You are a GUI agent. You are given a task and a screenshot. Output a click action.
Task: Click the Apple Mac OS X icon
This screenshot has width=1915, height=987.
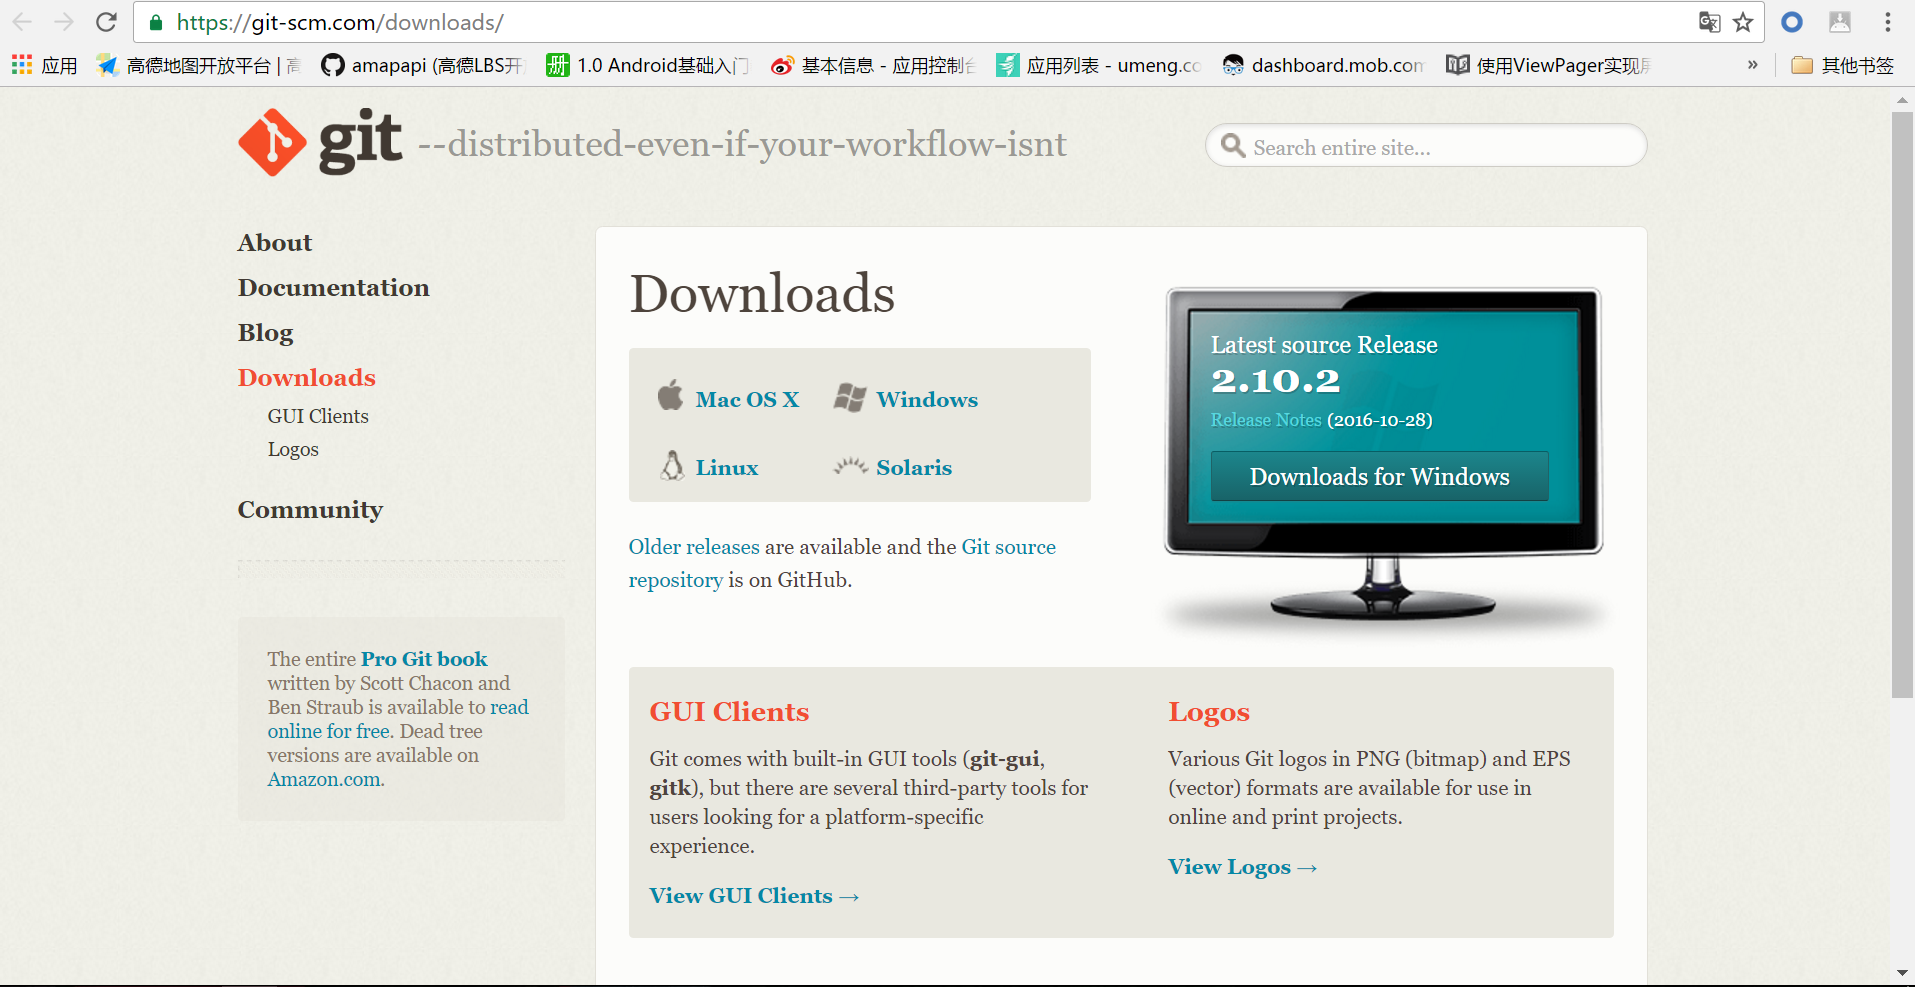point(671,396)
